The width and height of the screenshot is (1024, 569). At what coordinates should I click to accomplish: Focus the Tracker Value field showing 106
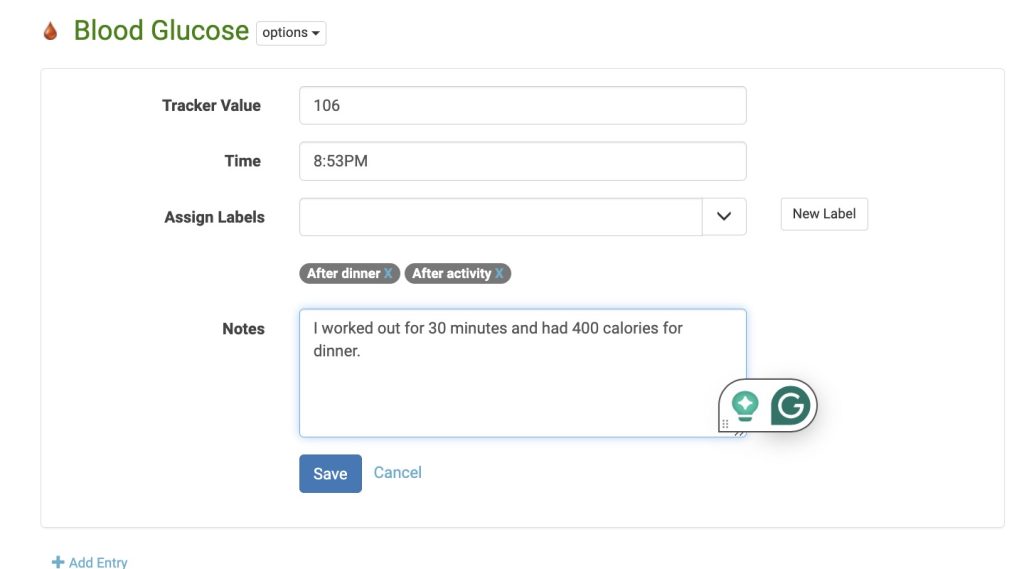click(x=522, y=105)
